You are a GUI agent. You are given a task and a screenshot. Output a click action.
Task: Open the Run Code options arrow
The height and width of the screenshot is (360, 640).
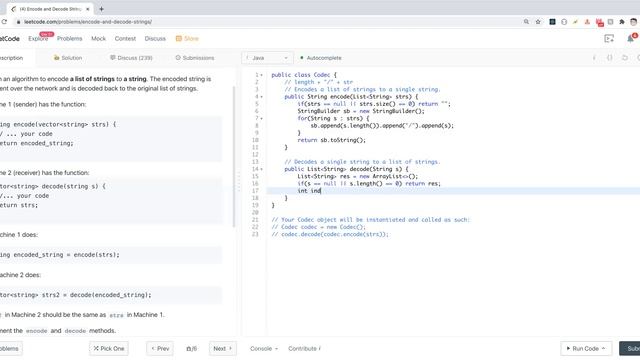click(604, 349)
